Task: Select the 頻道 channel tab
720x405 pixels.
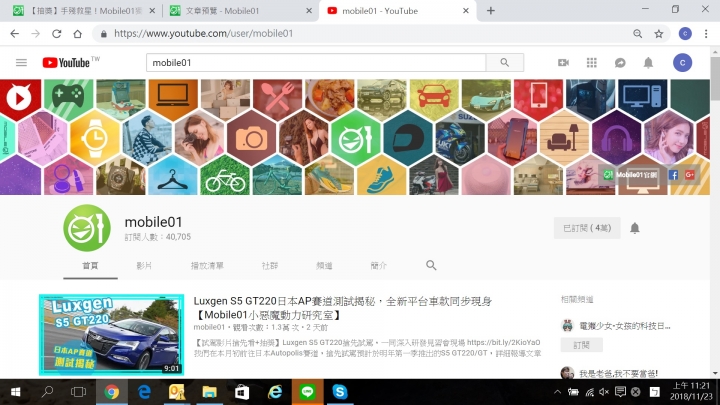Action: click(324, 266)
